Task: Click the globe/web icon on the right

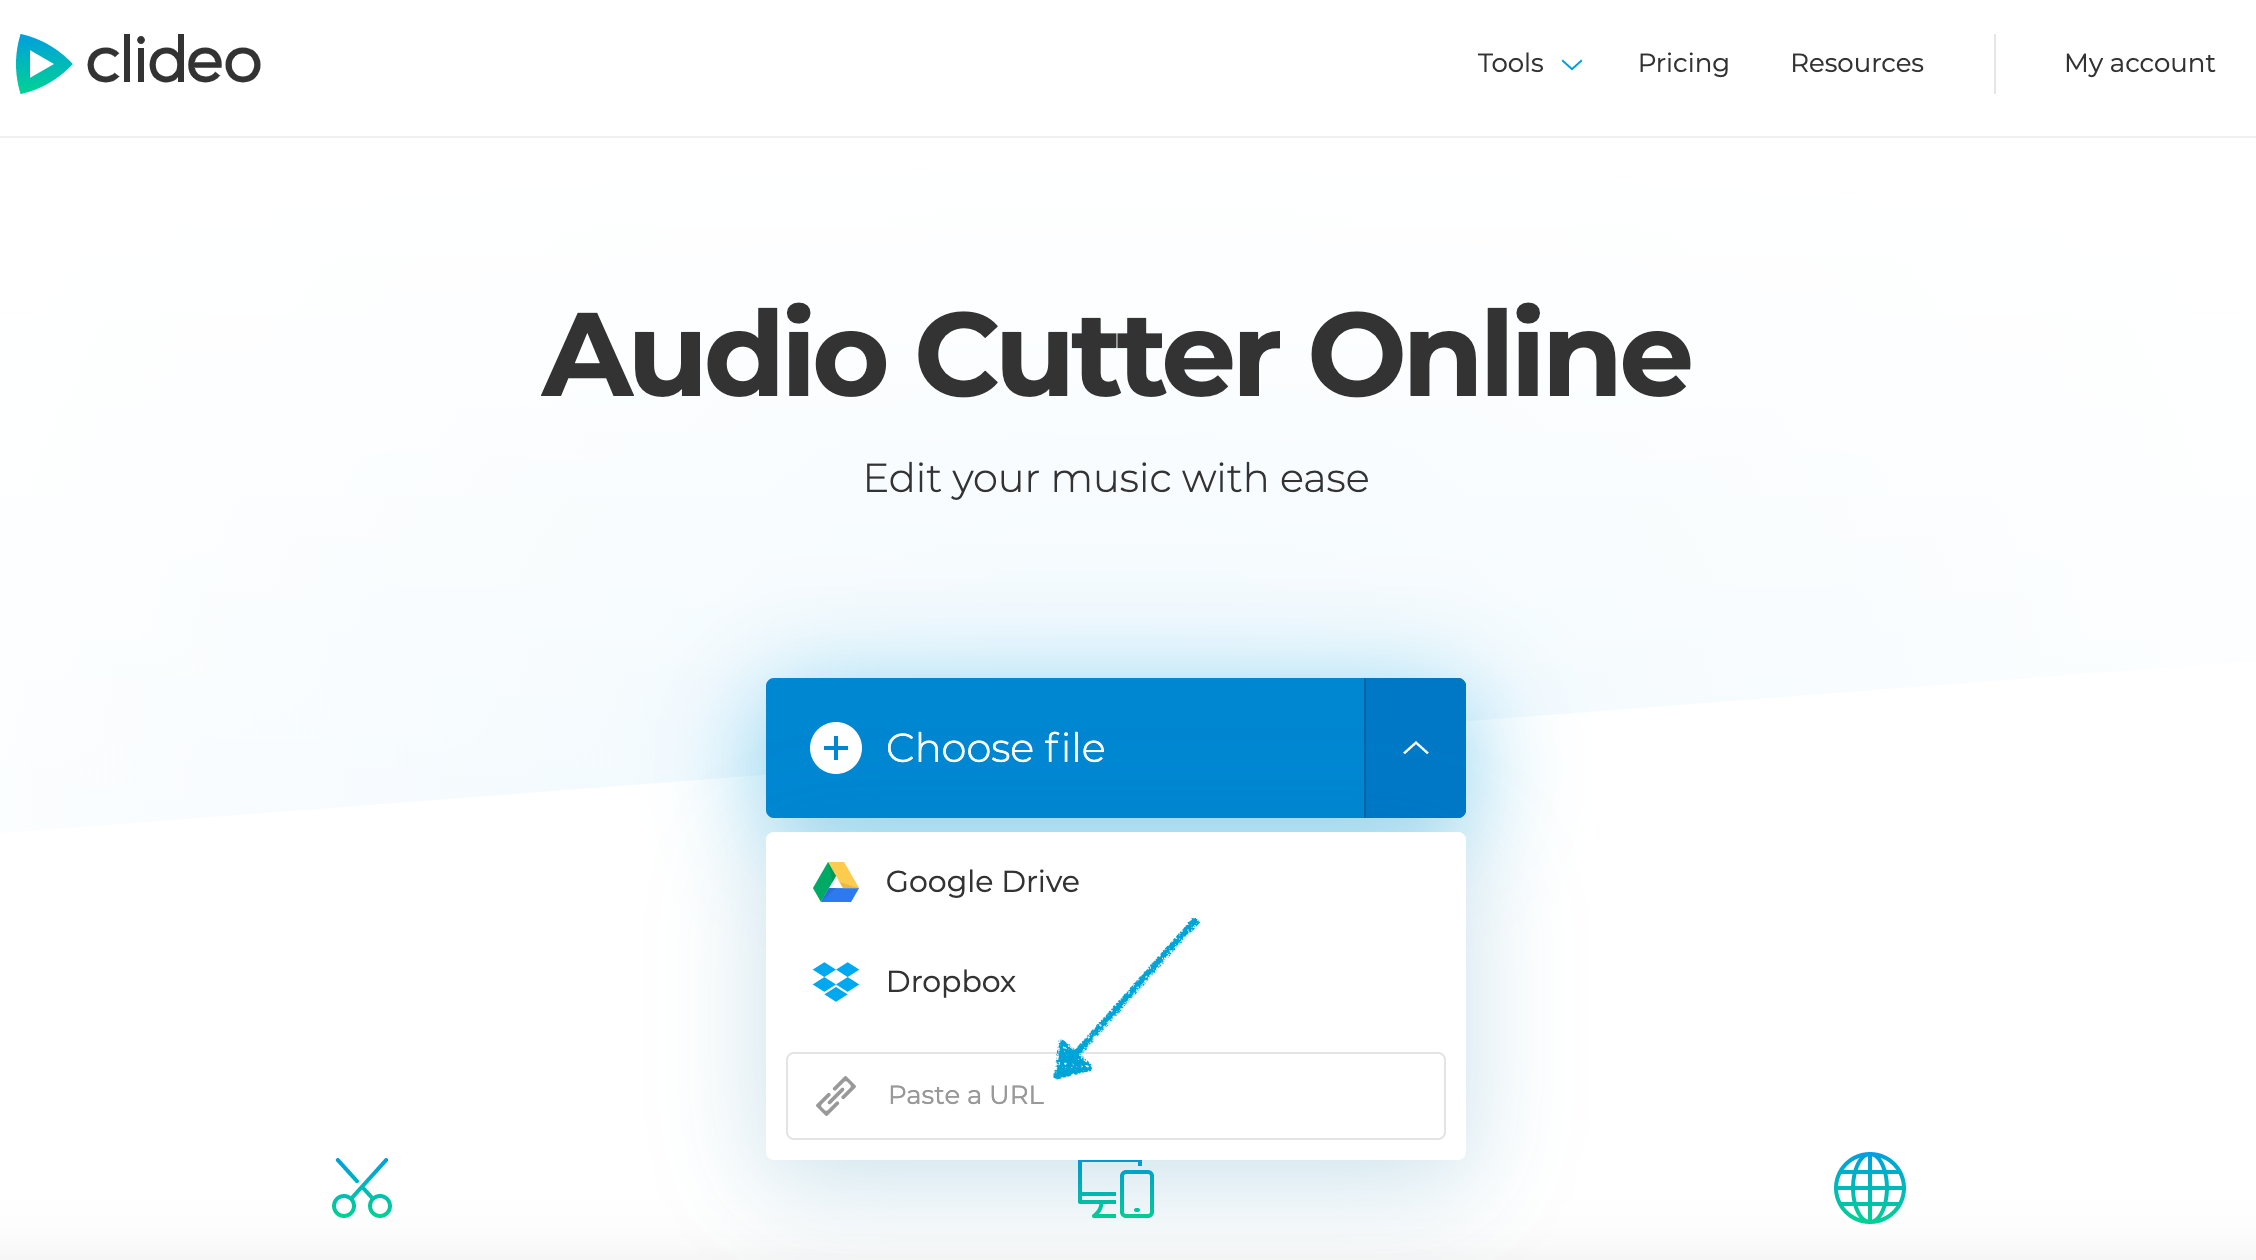Action: click(1869, 1187)
